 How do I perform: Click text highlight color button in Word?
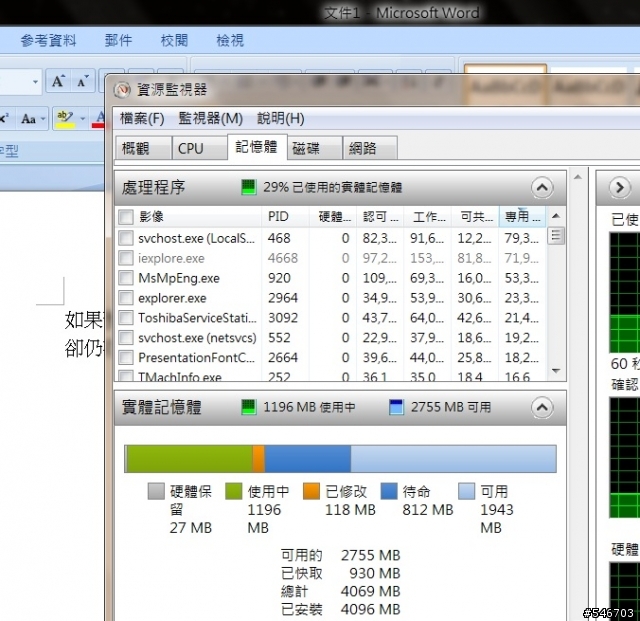[65, 119]
